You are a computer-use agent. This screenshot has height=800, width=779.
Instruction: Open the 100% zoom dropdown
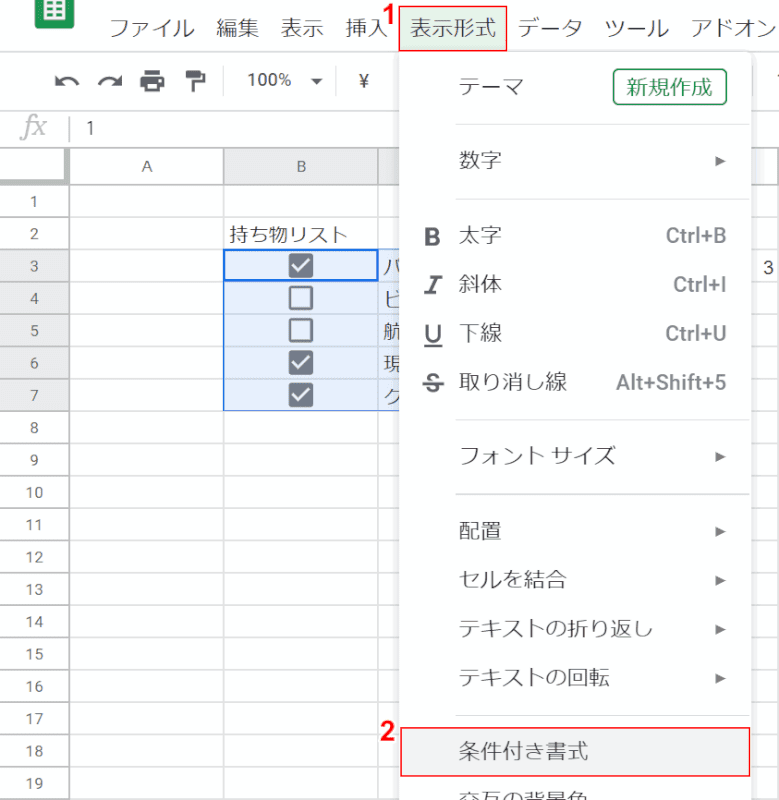[x=285, y=81]
